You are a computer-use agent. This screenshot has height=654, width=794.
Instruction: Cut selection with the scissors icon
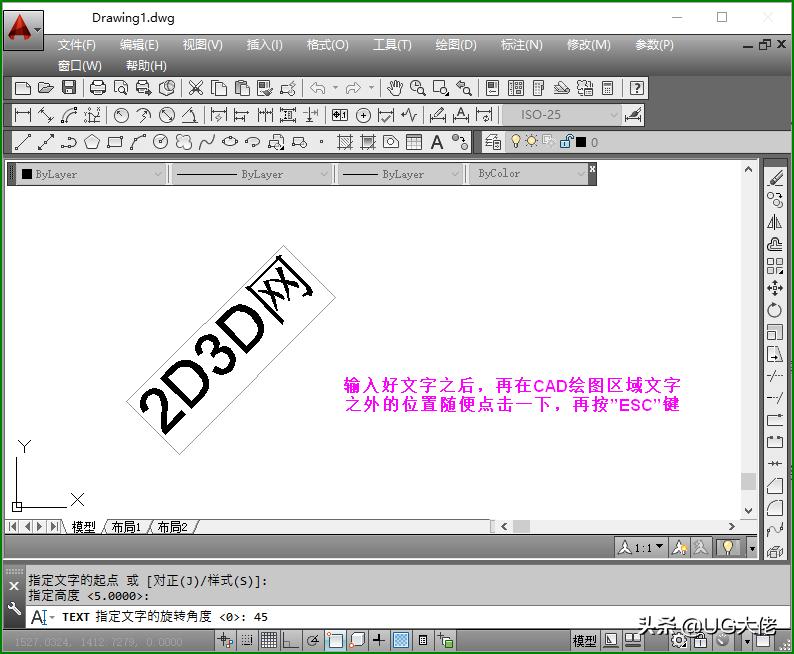[195, 88]
